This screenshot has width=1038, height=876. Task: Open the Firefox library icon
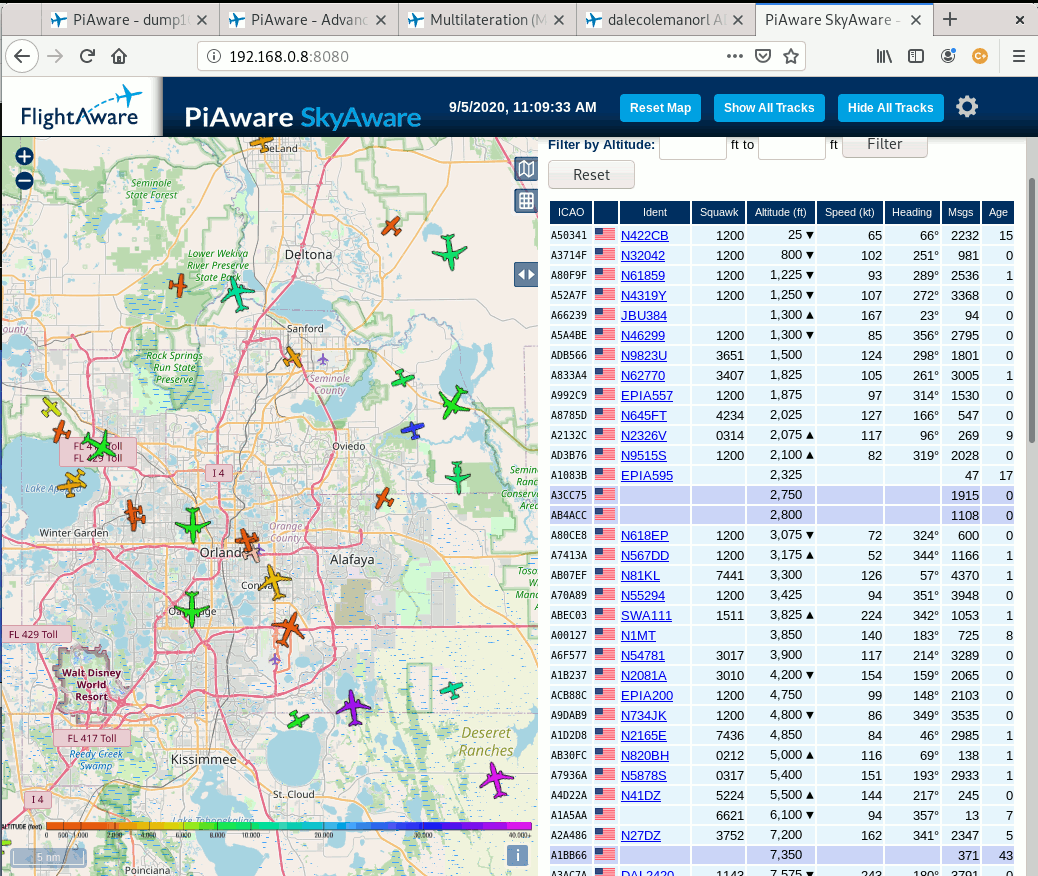coord(884,56)
